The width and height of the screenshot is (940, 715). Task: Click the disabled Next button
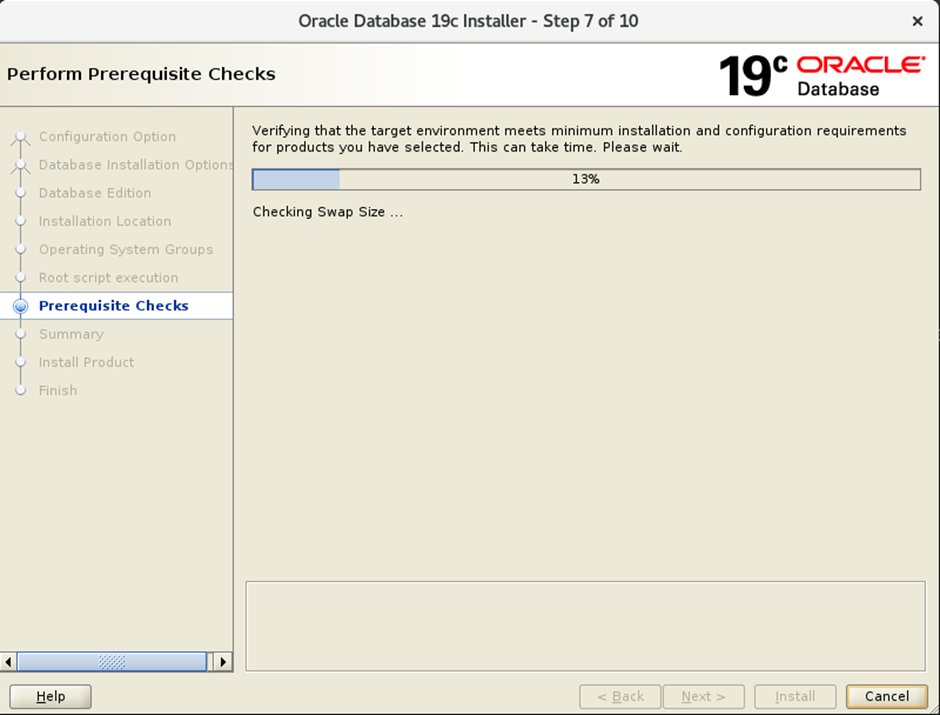(703, 696)
